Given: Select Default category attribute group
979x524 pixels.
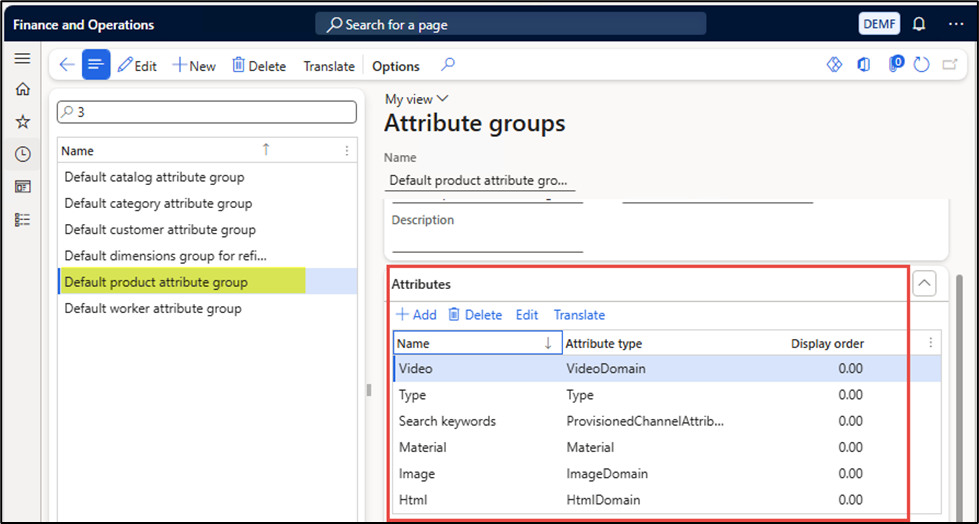Looking at the screenshot, I should pyautogui.click(x=207, y=204).
